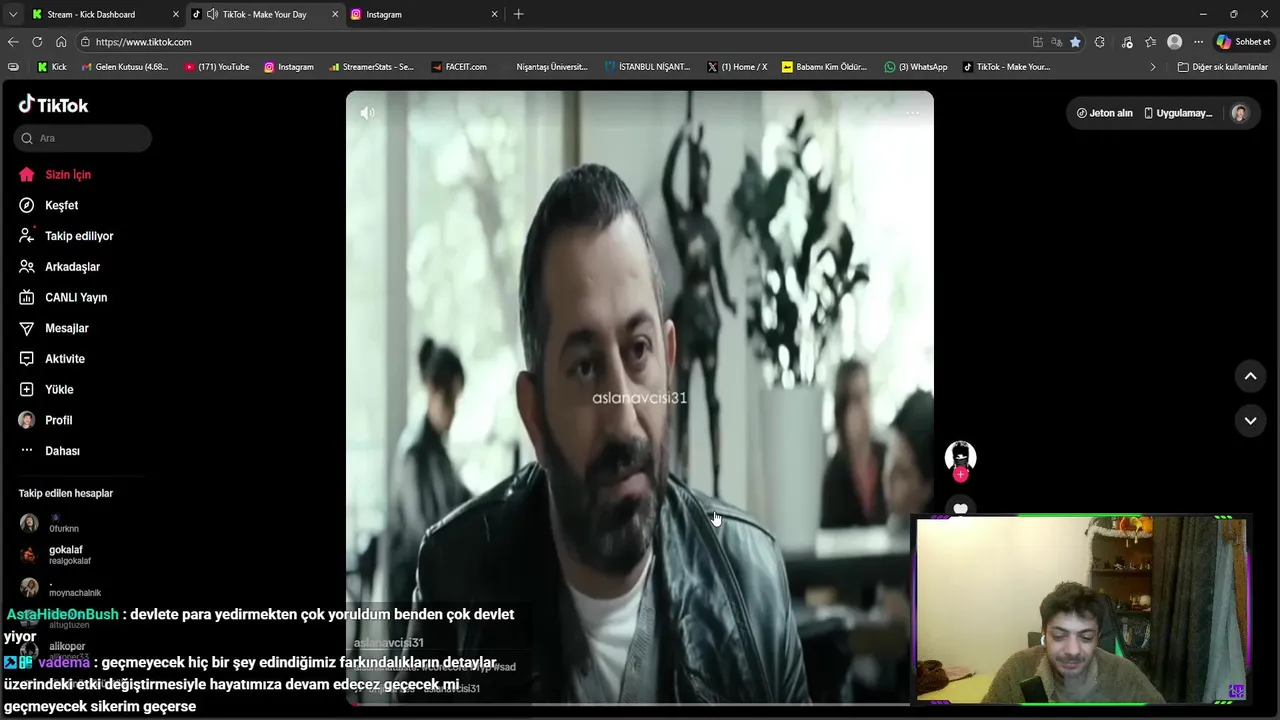Open Gelen Kutusu Gmail bookmark

tap(124, 67)
